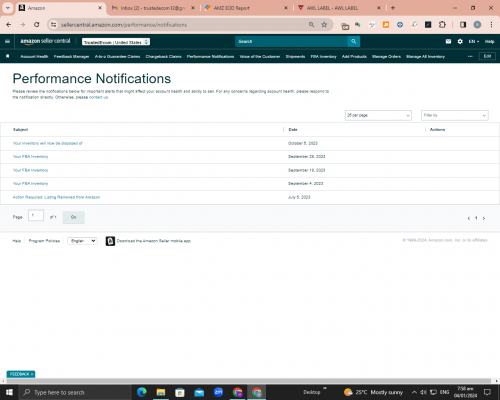Switch to the Inbox Gmail tab

coord(153,8)
